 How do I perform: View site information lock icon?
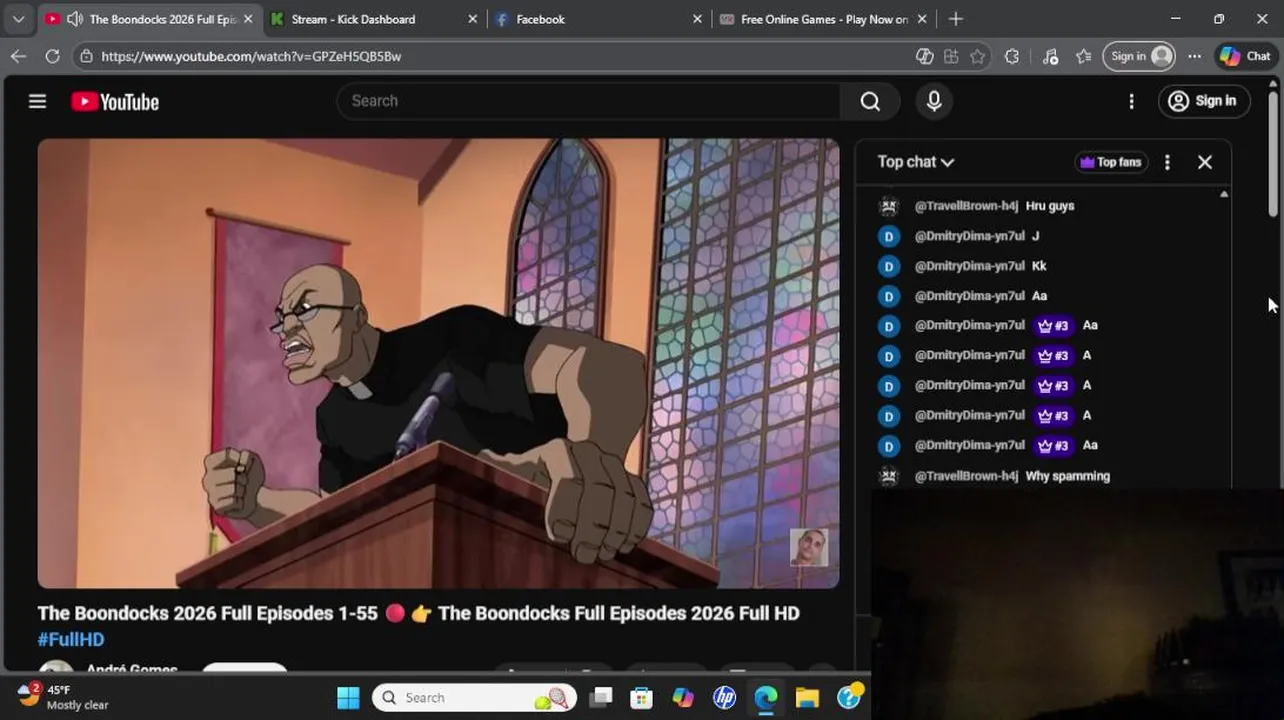coord(87,57)
